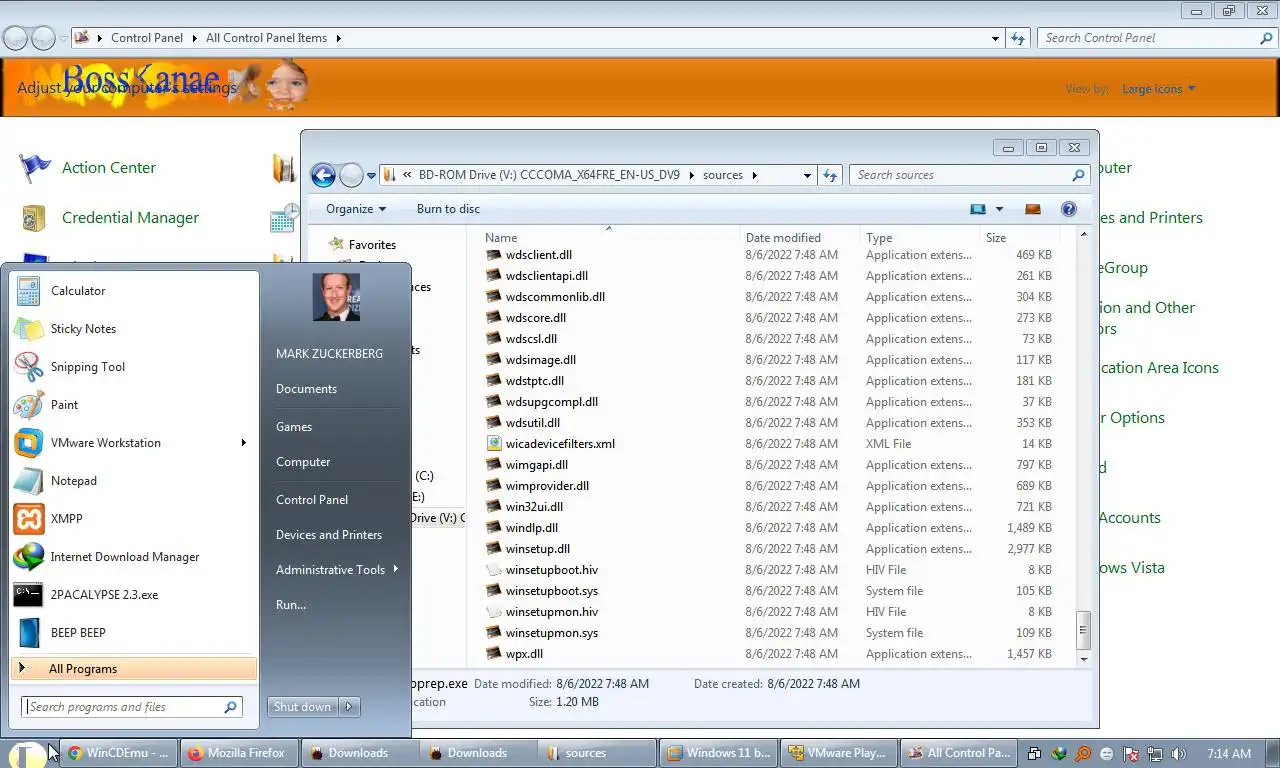Click the user account picture thumbnail
The height and width of the screenshot is (768, 1280).
[x=336, y=297]
